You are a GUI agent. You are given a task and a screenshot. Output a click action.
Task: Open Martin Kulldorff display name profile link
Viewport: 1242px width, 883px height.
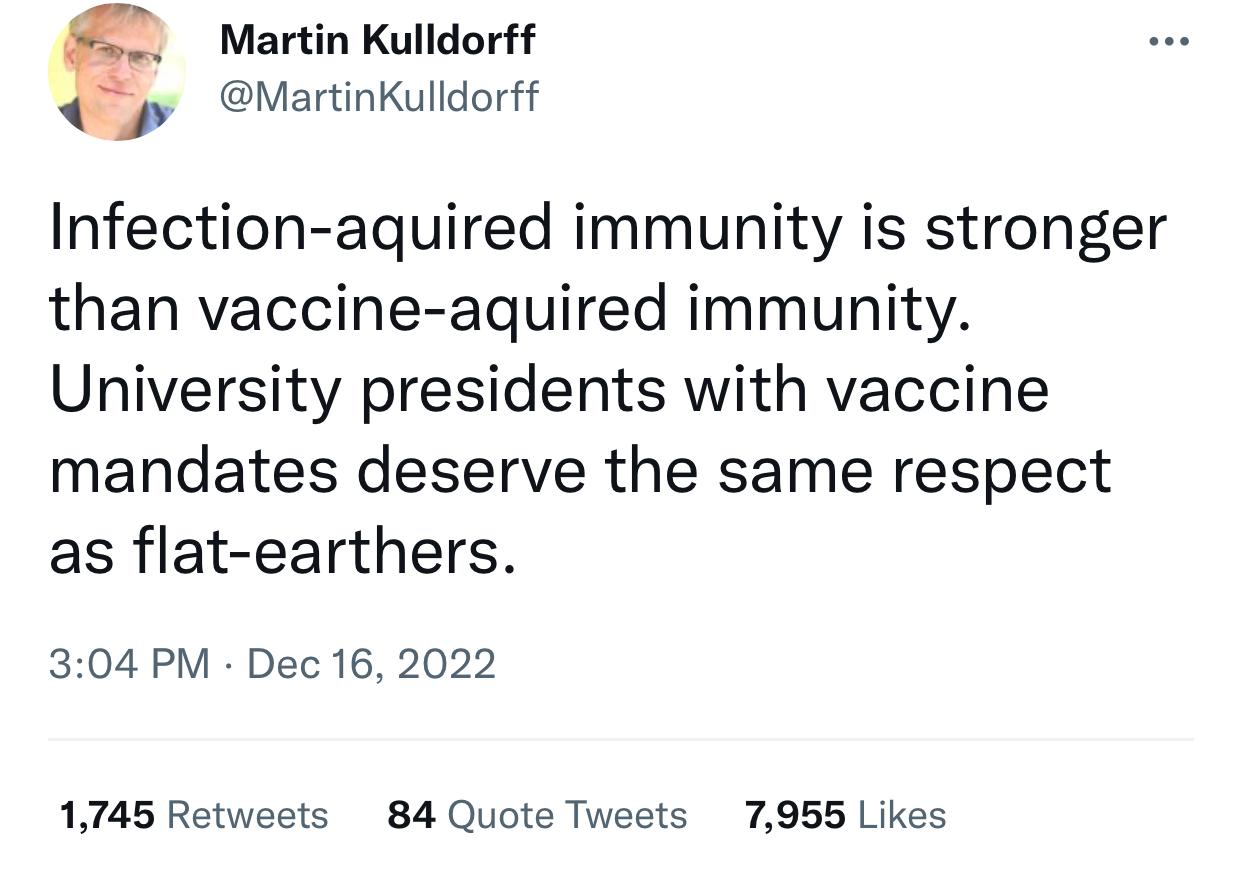pyautogui.click(x=377, y=41)
